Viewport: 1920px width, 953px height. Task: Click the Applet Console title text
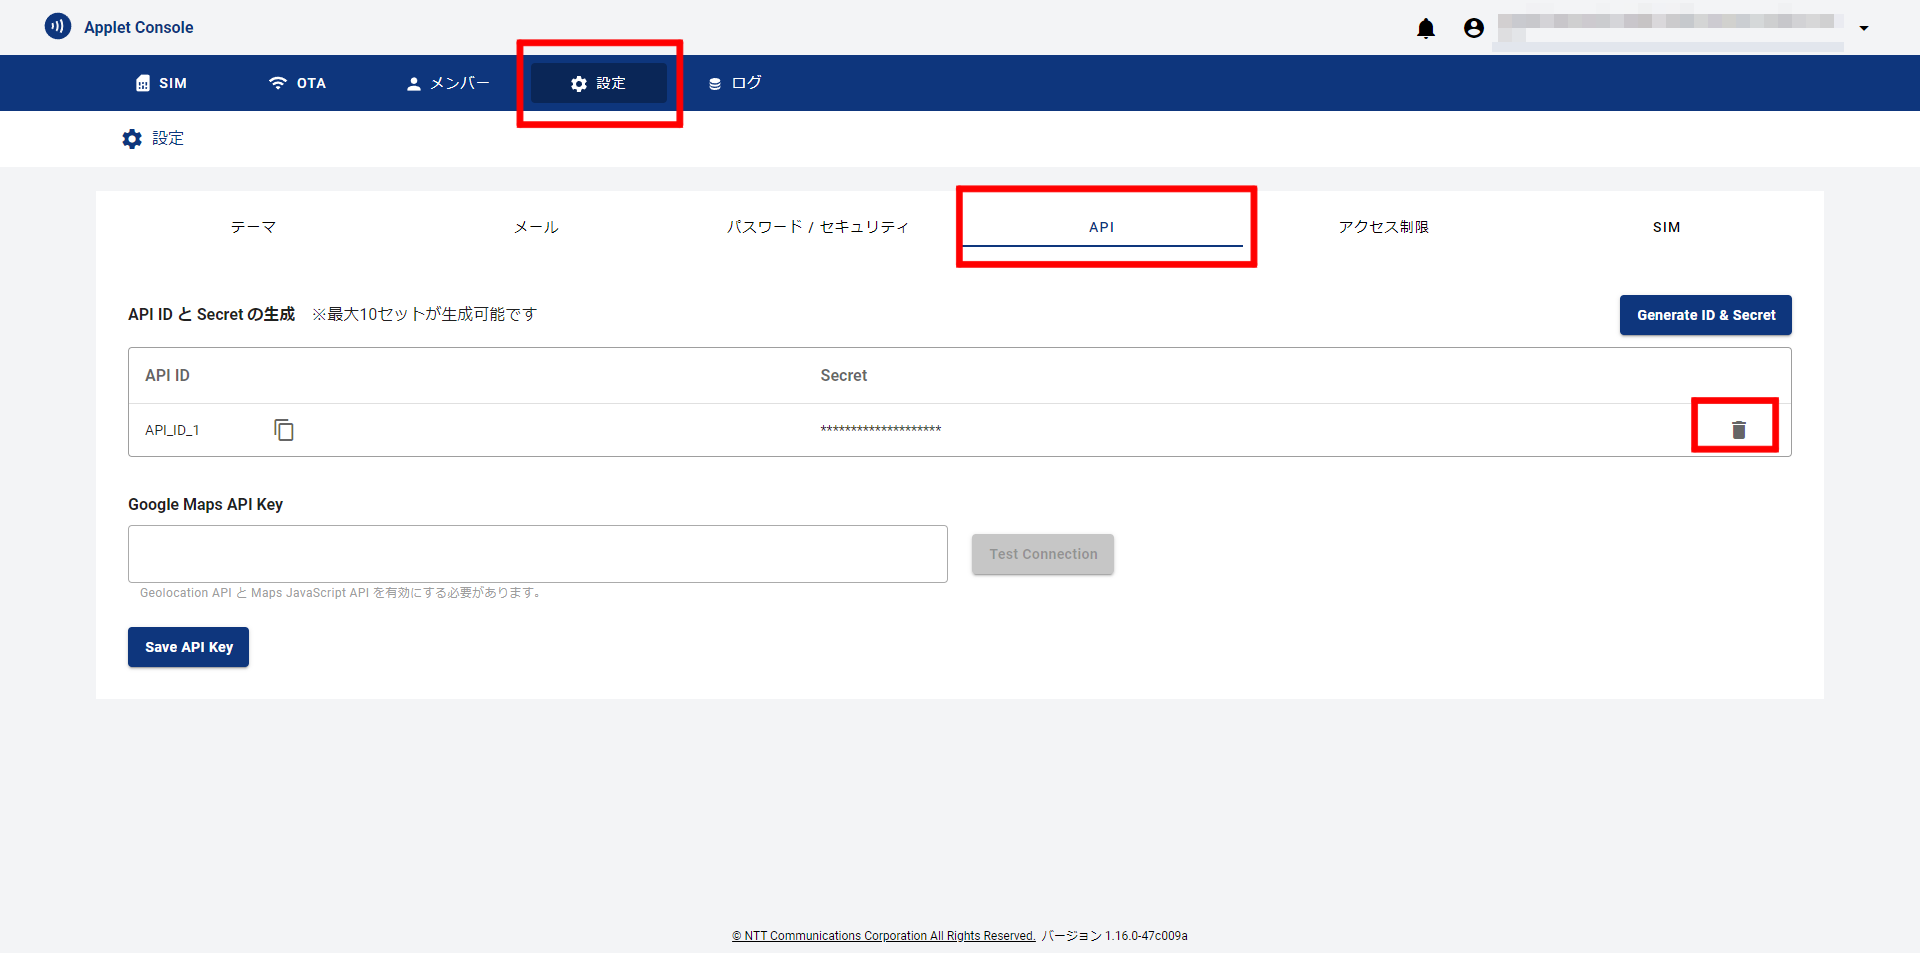[x=139, y=27]
